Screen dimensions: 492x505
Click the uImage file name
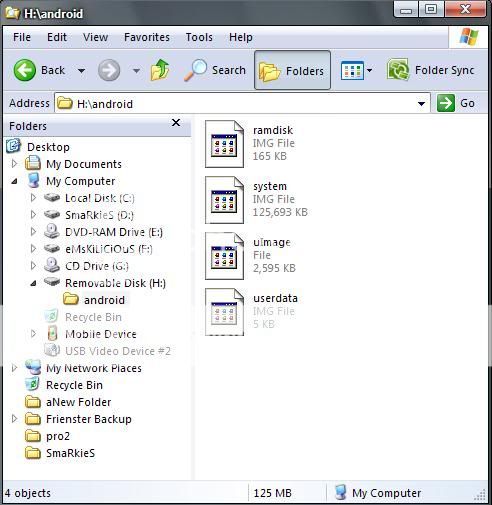click(x=272, y=242)
